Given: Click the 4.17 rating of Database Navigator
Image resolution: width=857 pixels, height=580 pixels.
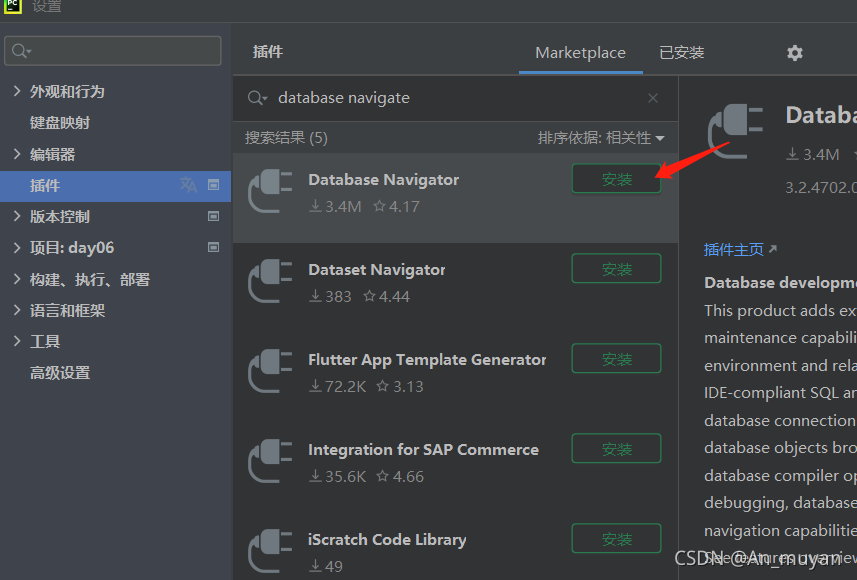Looking at the screenshot, I should pos(397,207).
